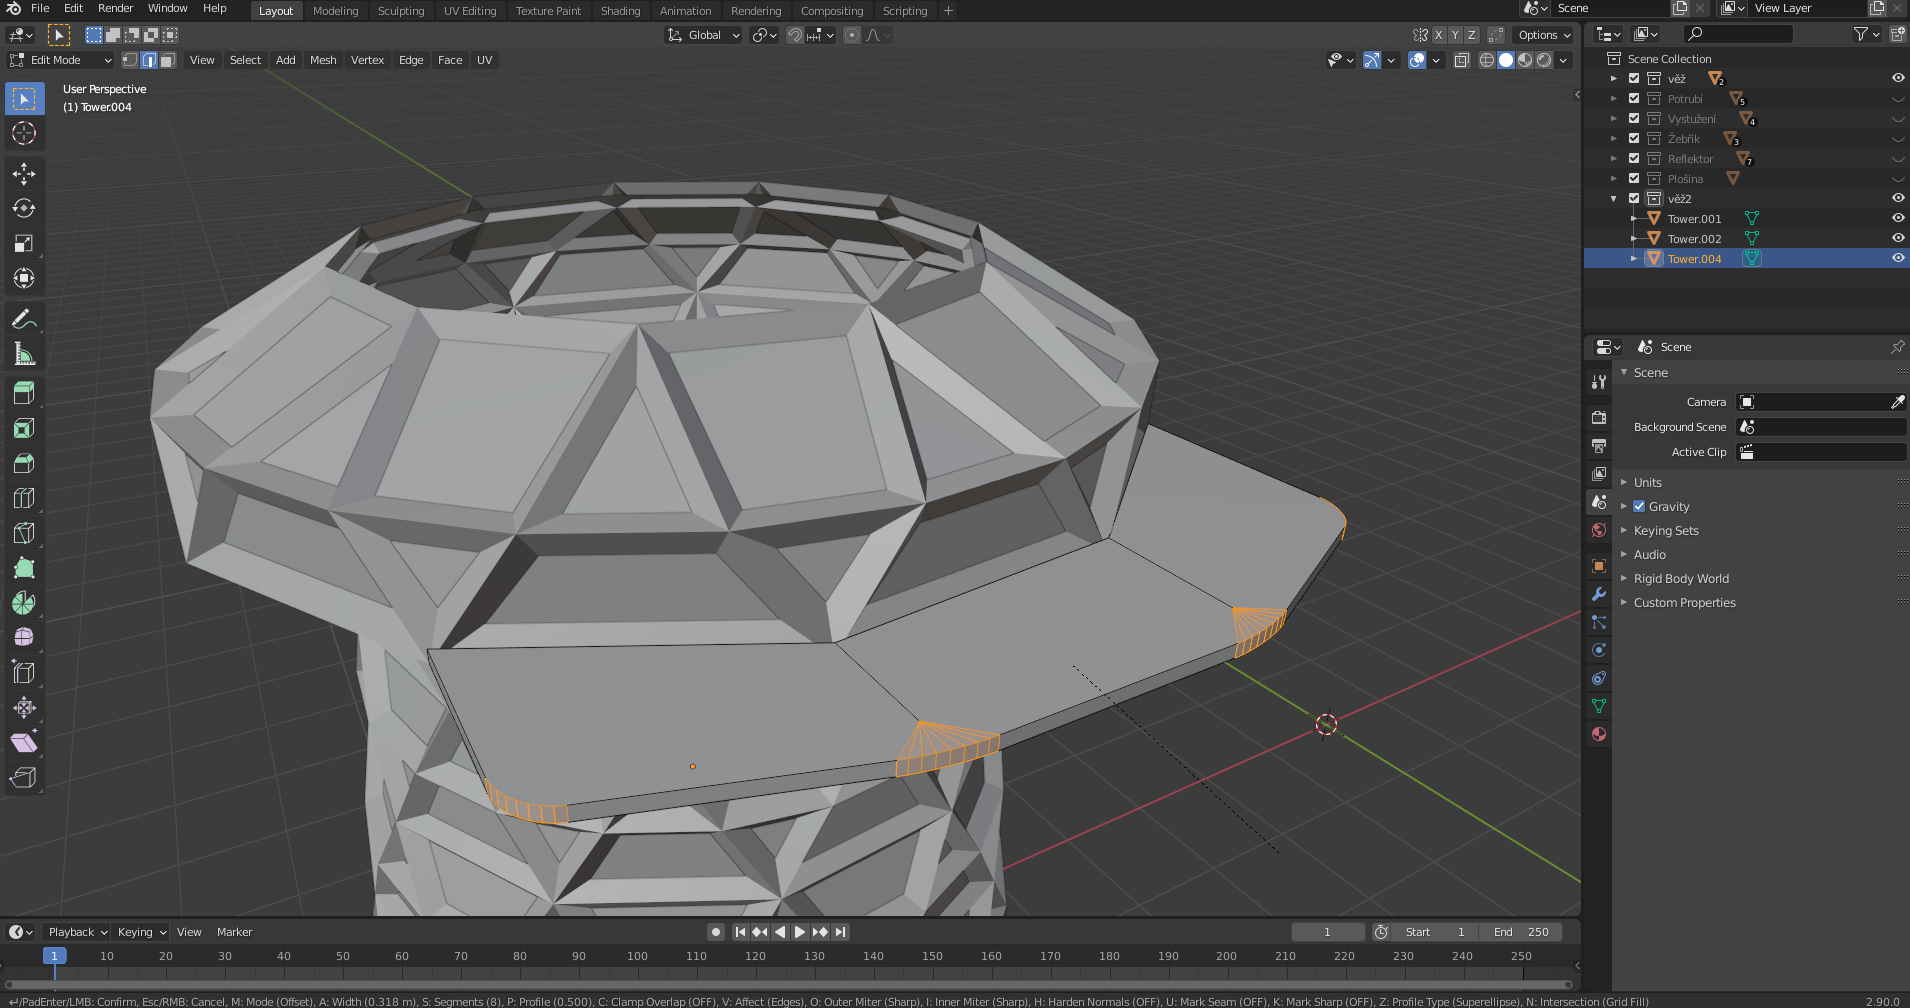This screenshot has height=1008, width=1910.
Task: Select the Move tool in the toolbar
Action: pyautogui.click(x=24, y=174)
